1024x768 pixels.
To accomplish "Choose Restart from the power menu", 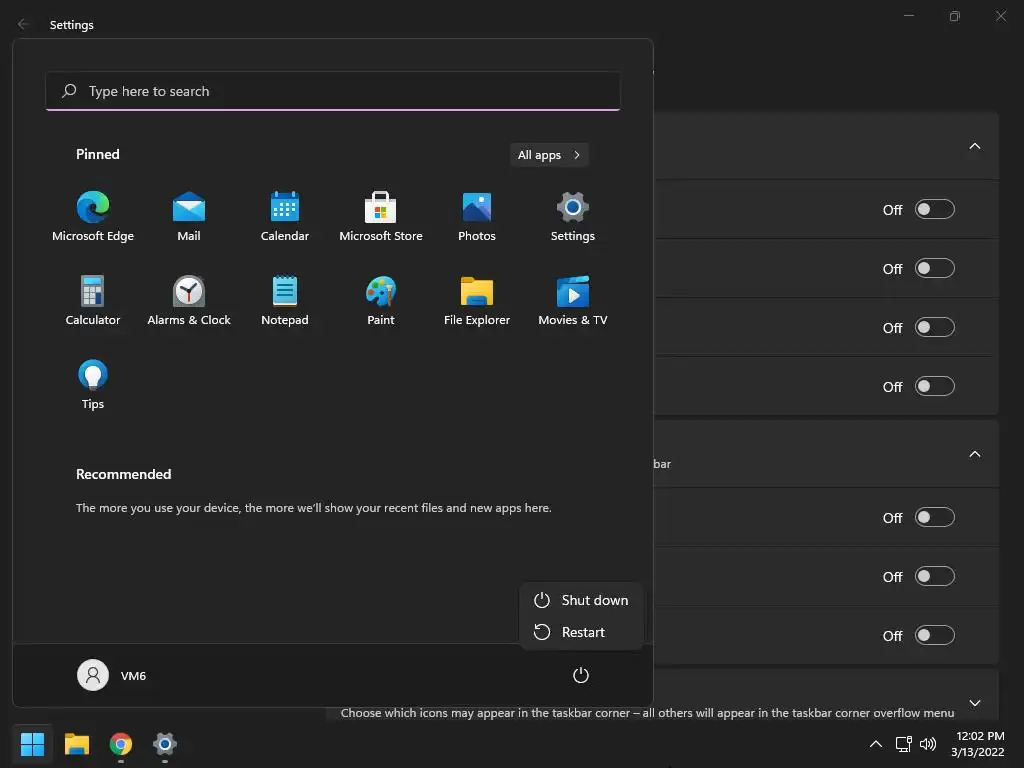I will click(x=581, y=632).
